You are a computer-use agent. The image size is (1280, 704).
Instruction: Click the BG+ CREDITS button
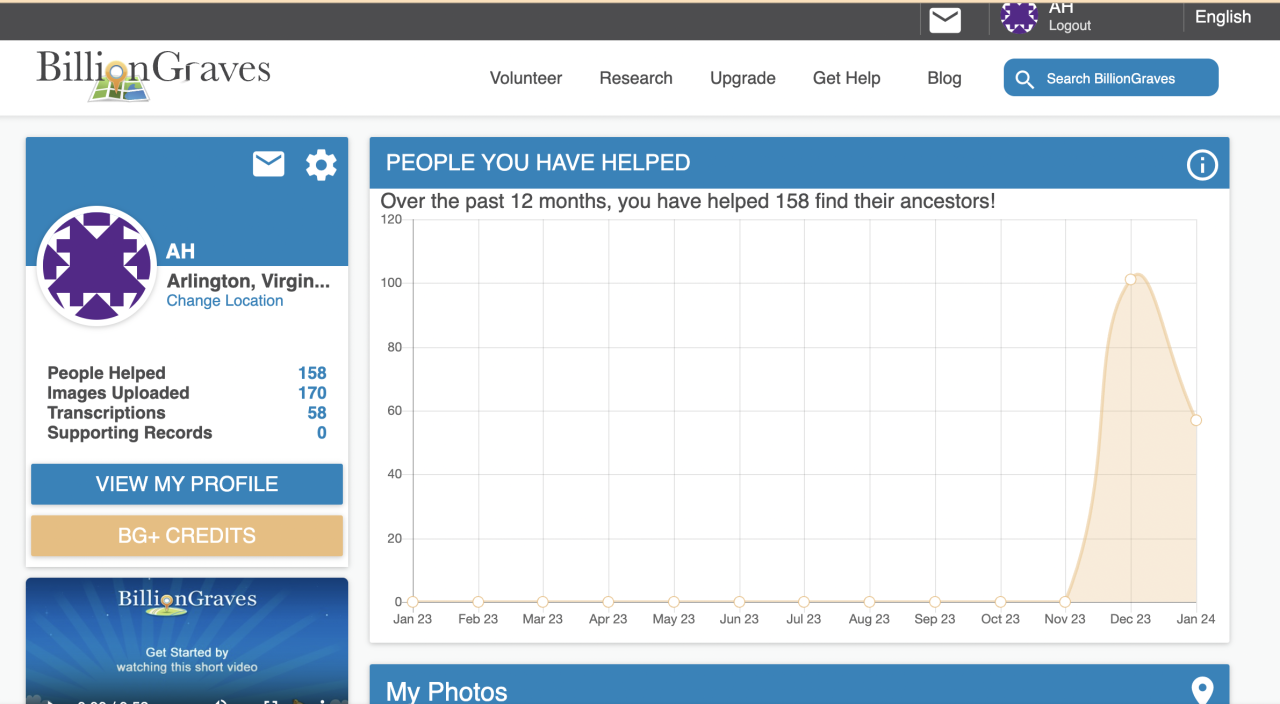pyautogui.click(x=187, y=536)
